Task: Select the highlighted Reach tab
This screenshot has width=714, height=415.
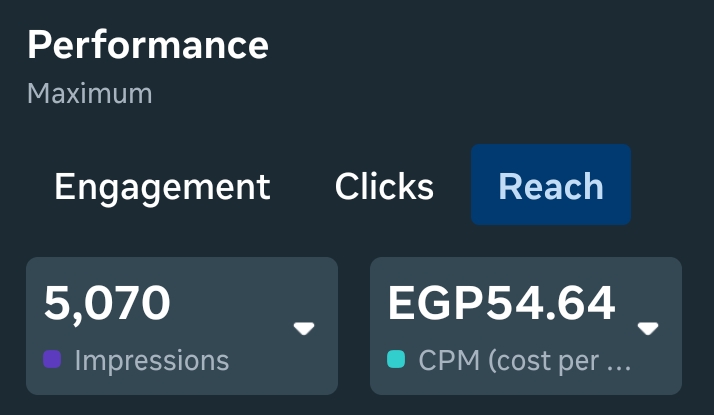Action: [551, 187]
